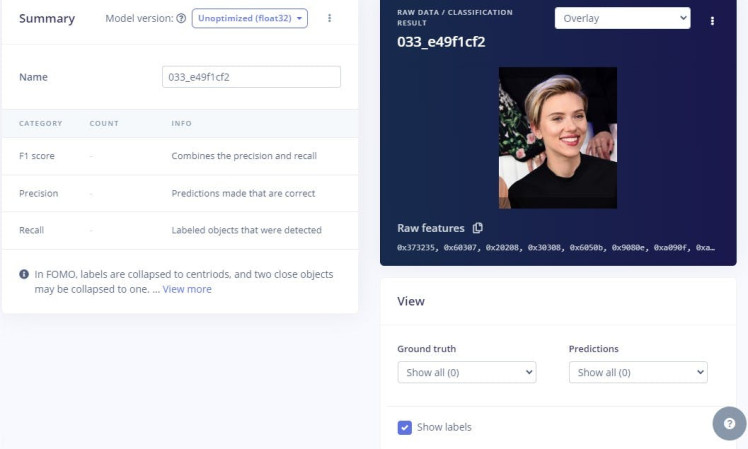Click the Category column header
Viewport: 748px width, 449px height.
[x=41, y=124]
